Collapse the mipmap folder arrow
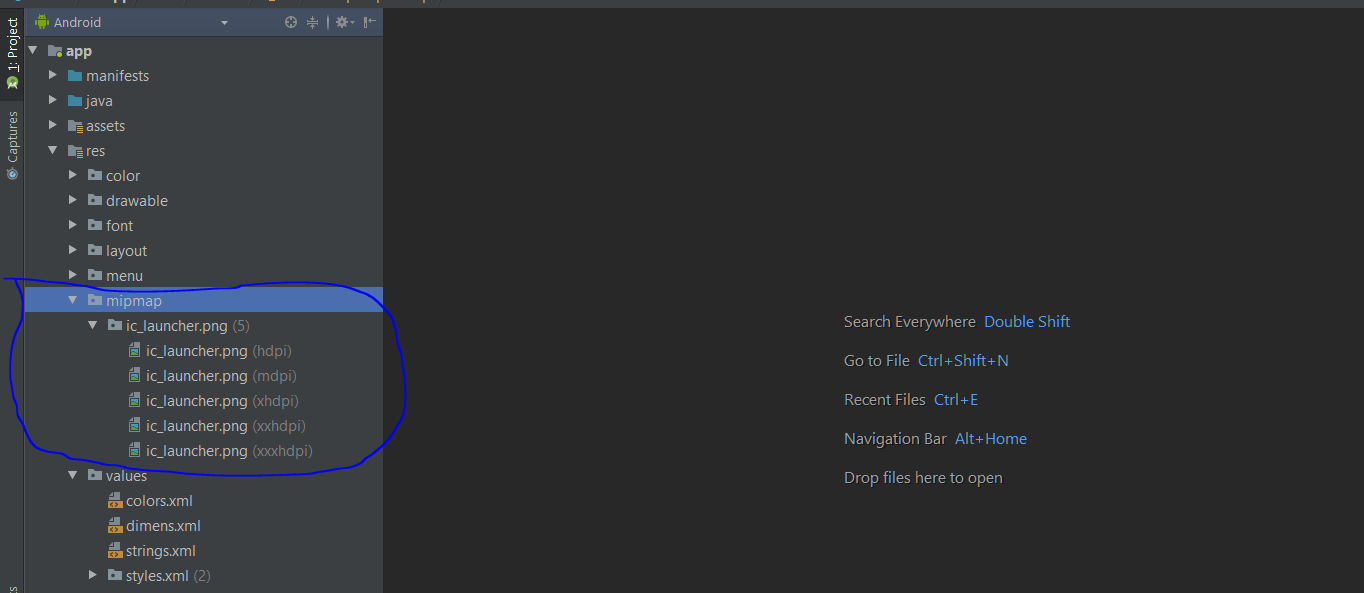Screen dimensions: 1364x593 [73, 301]
